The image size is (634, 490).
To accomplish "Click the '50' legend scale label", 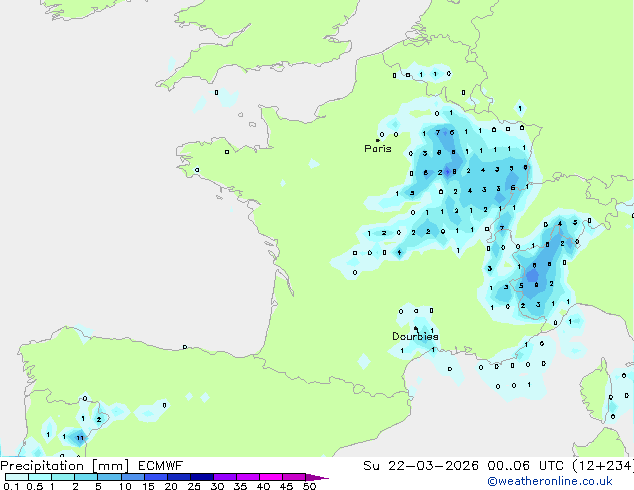I will (x=310, y=486).
